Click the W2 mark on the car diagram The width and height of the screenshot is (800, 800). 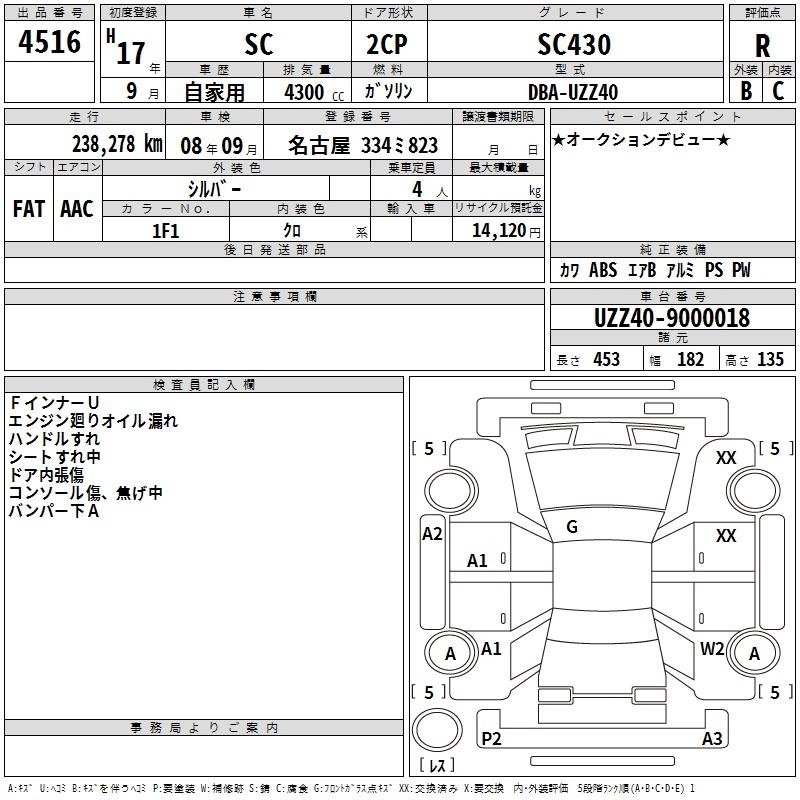point(712,648)
